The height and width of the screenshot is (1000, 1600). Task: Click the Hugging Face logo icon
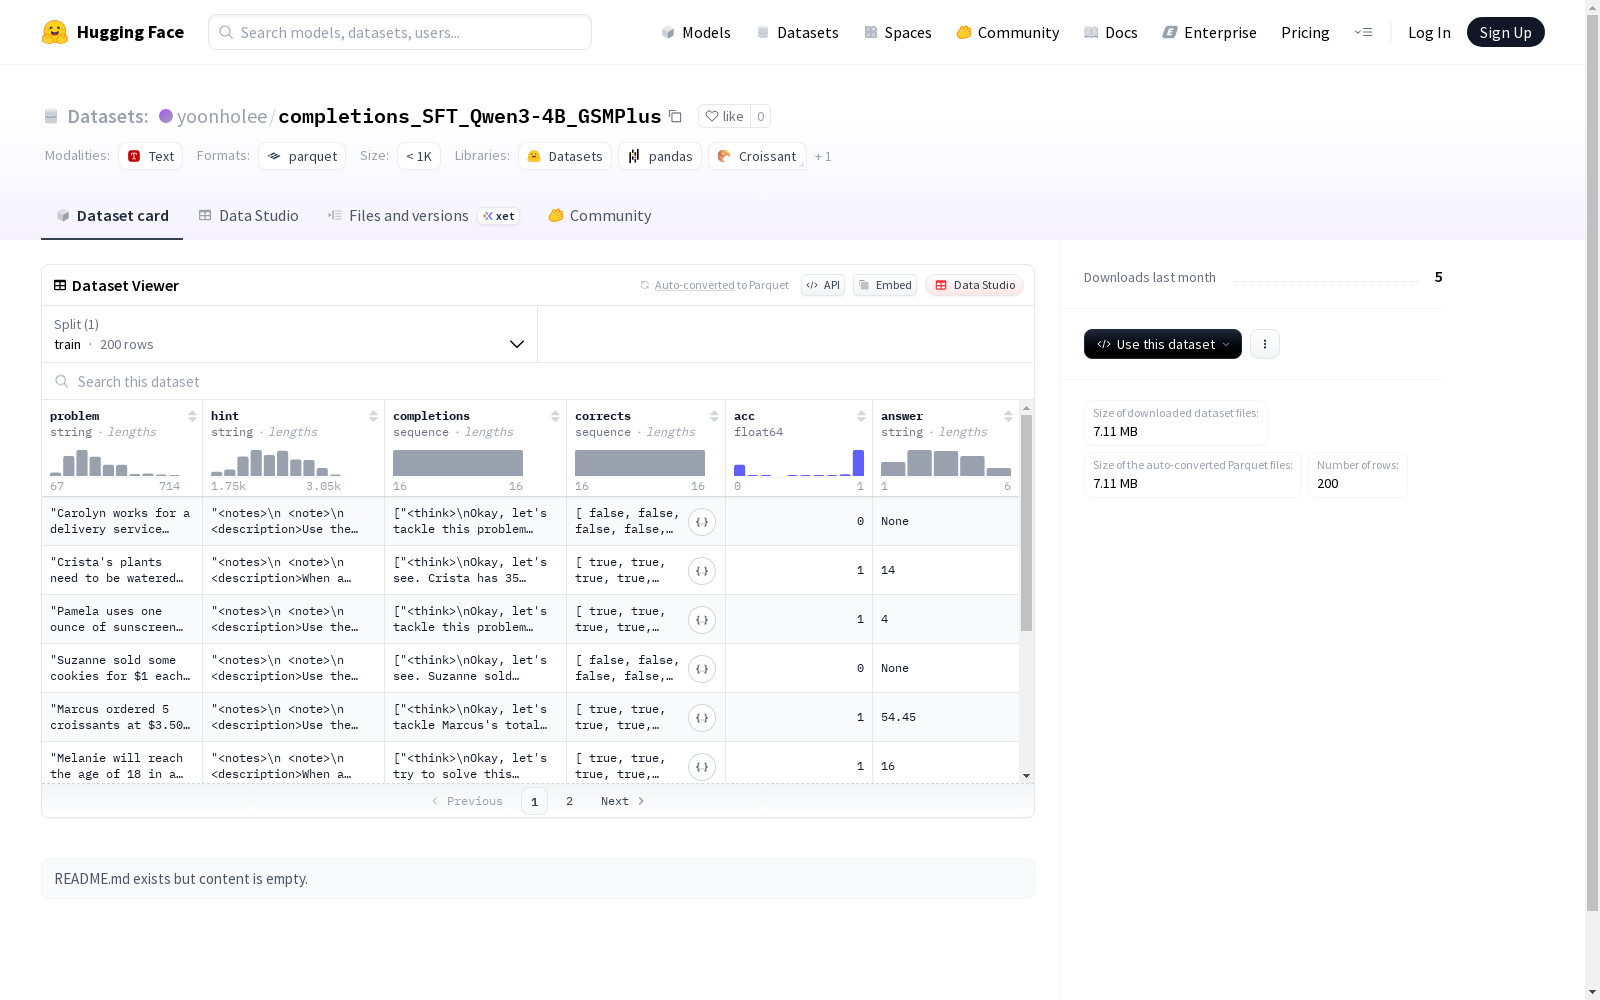[55, 32]
